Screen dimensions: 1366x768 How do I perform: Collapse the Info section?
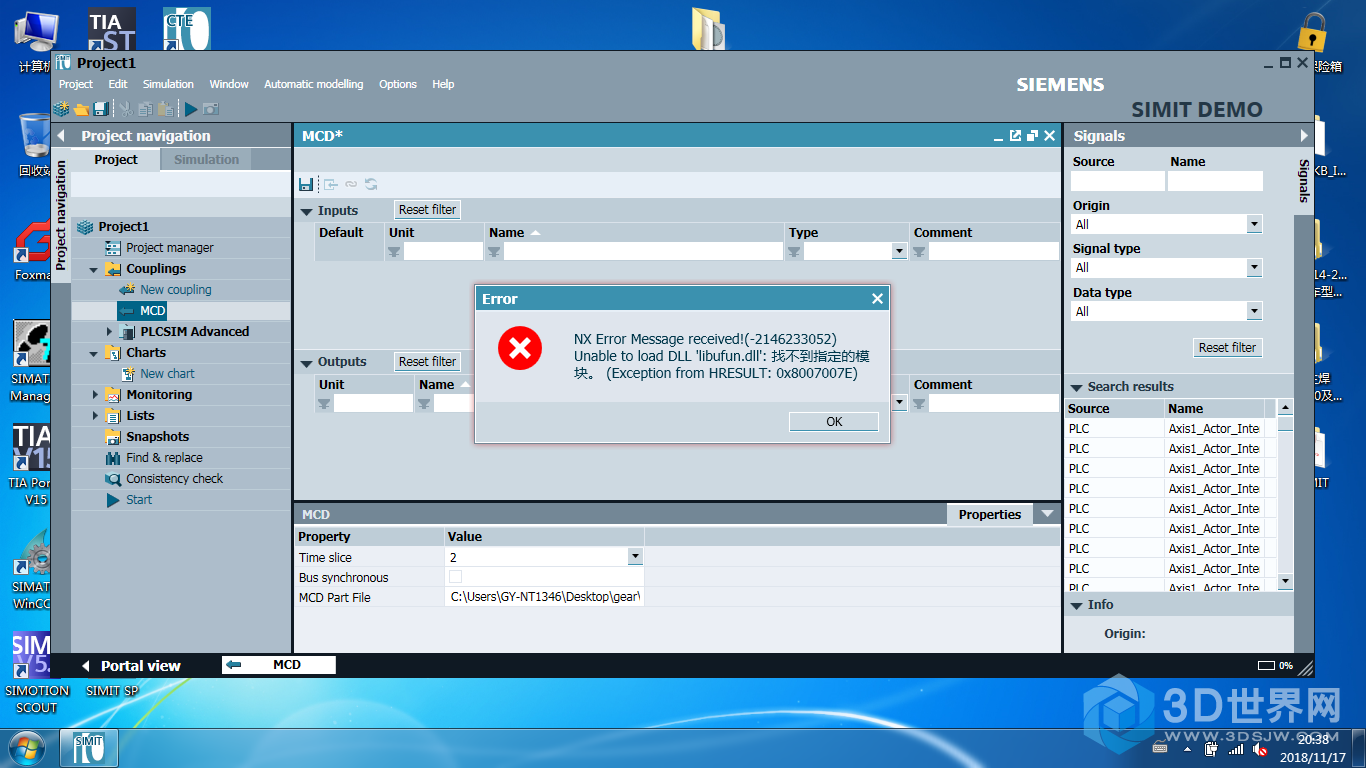click(x=1077, y=605)
